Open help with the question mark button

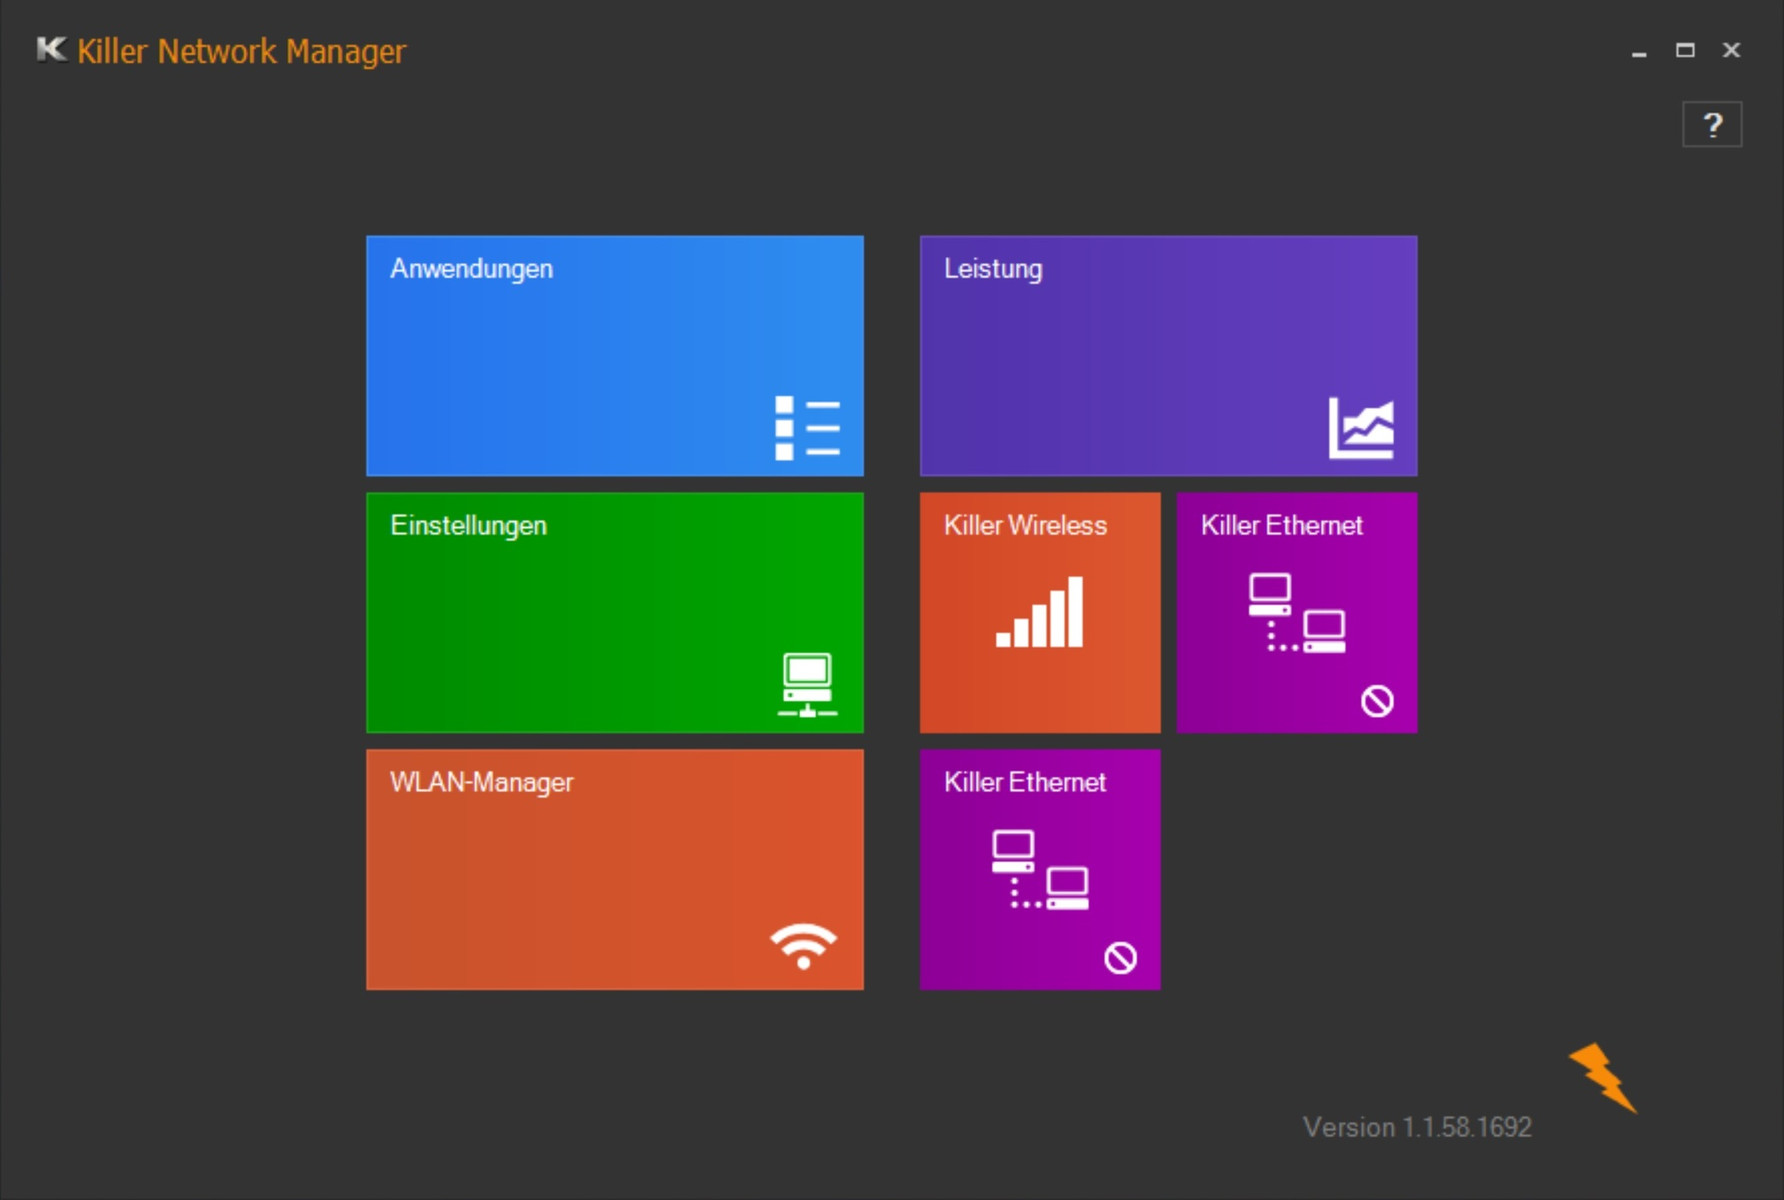(x=1712, y=124)
